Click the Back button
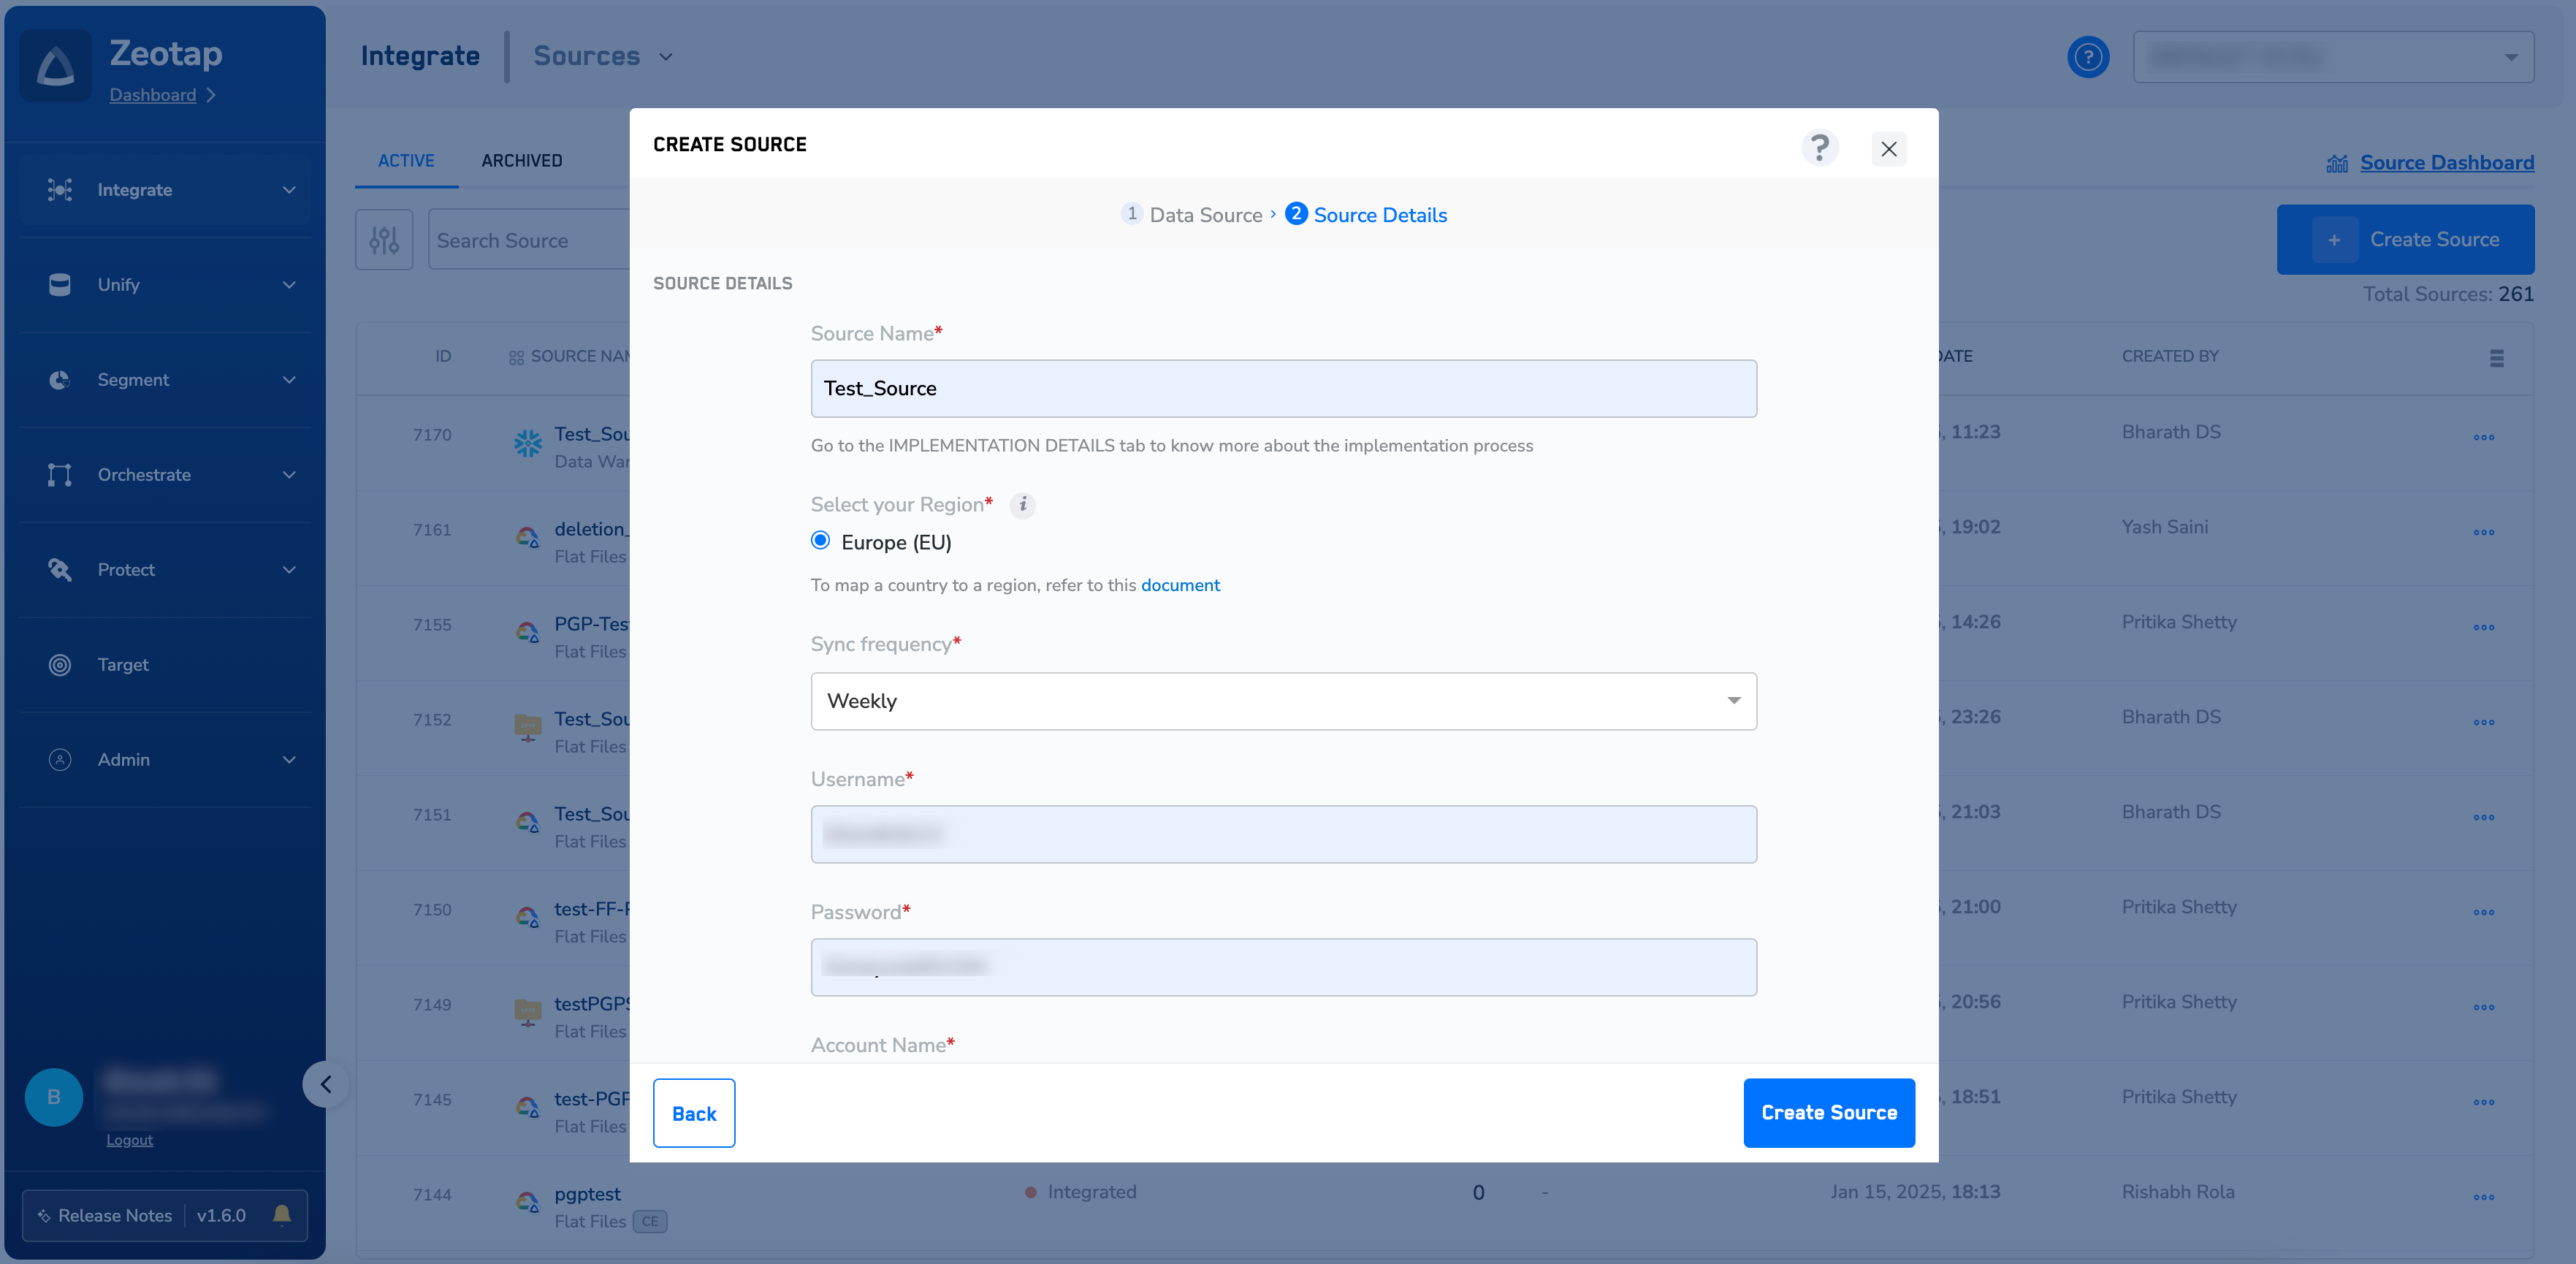This screenshot has width=2576, height=1264. pos(694,1113)
